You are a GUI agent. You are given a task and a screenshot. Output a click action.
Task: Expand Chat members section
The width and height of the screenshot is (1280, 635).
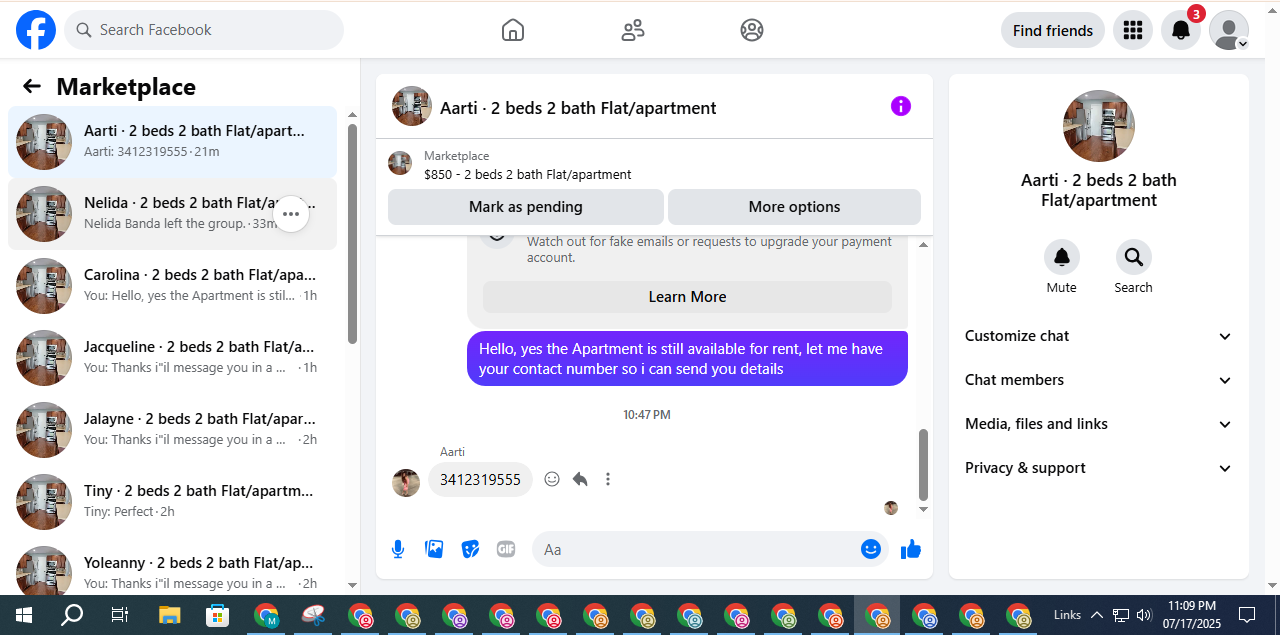[x=1099, y=380]
